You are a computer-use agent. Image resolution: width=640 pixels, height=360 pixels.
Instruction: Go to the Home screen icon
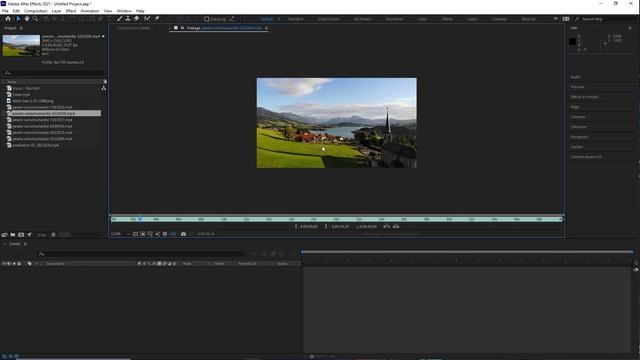tap(8, 19)
